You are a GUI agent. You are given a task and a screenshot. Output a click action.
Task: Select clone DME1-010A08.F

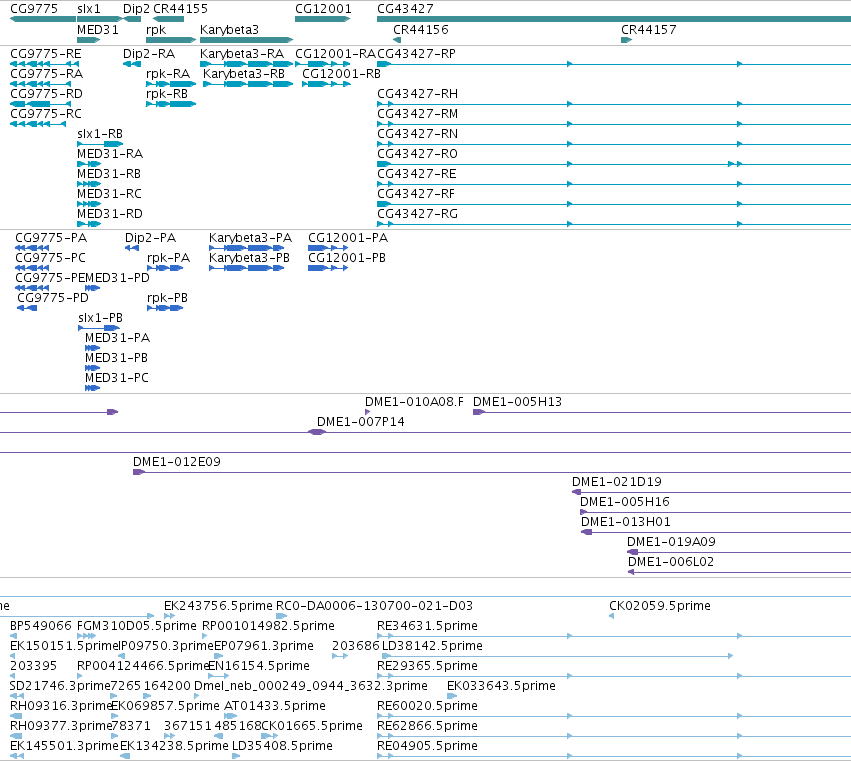(415, 402)
